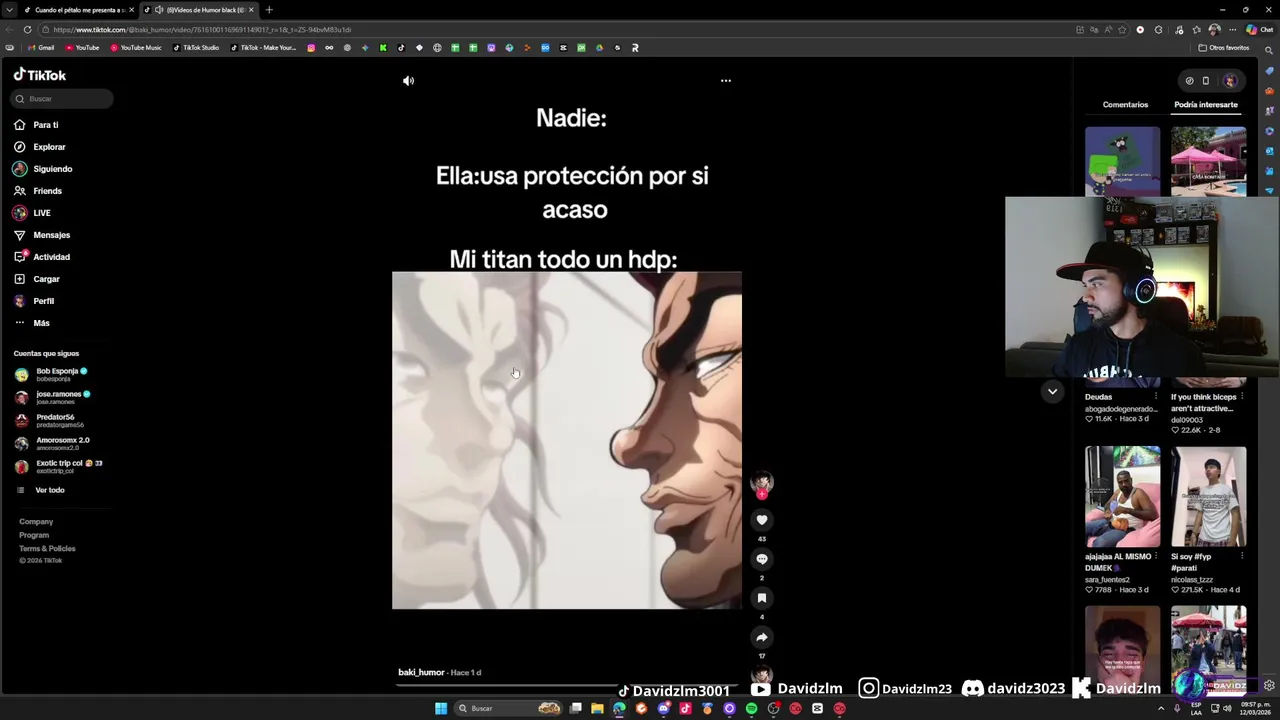Open Actividad notifications
This screenshot has height=720, width=1280.
(x=51, y=257)
